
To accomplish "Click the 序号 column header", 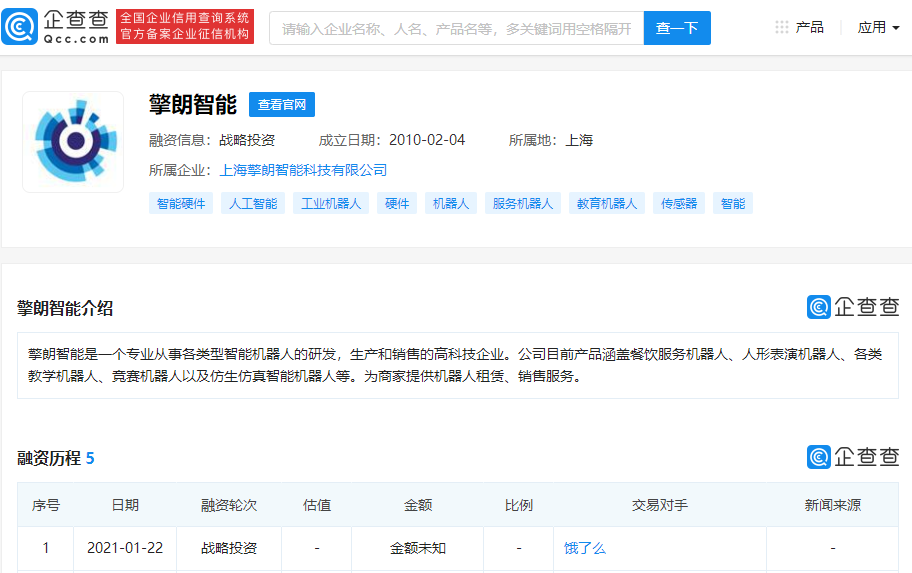I will pos(46,505).
